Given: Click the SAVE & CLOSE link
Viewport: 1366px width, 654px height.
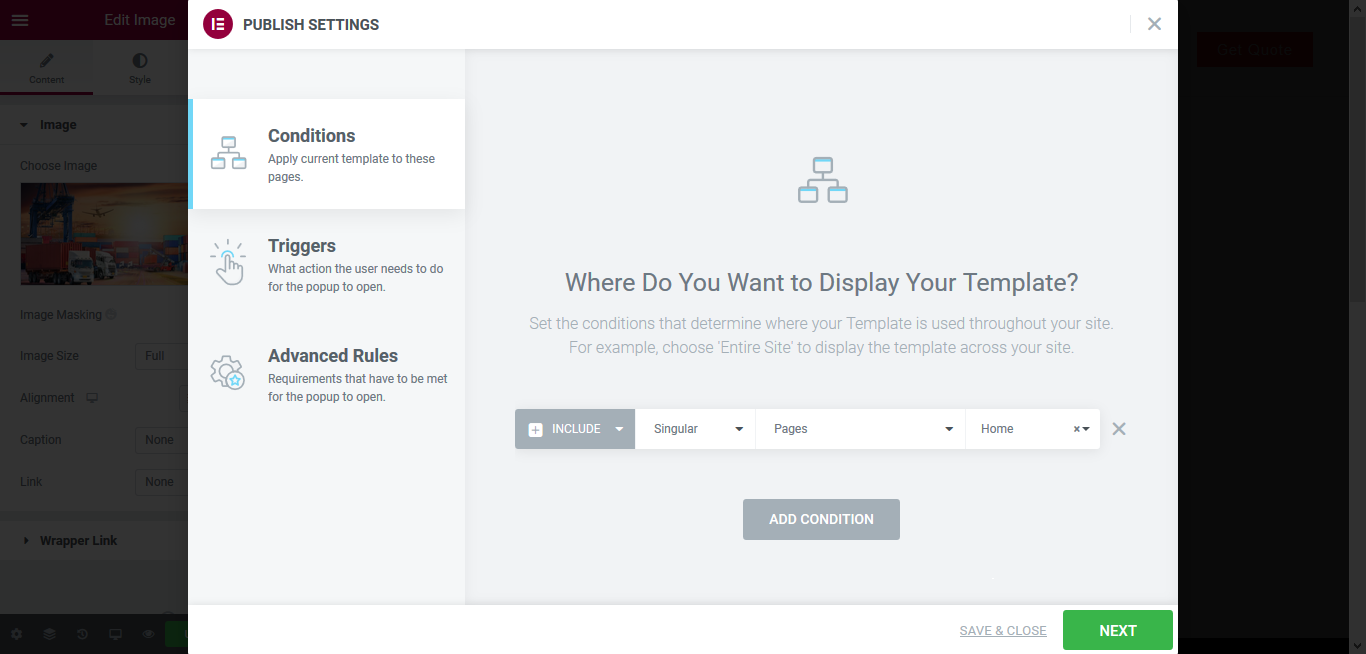Looking at the screenshot, I should [x=1003, y=631].
